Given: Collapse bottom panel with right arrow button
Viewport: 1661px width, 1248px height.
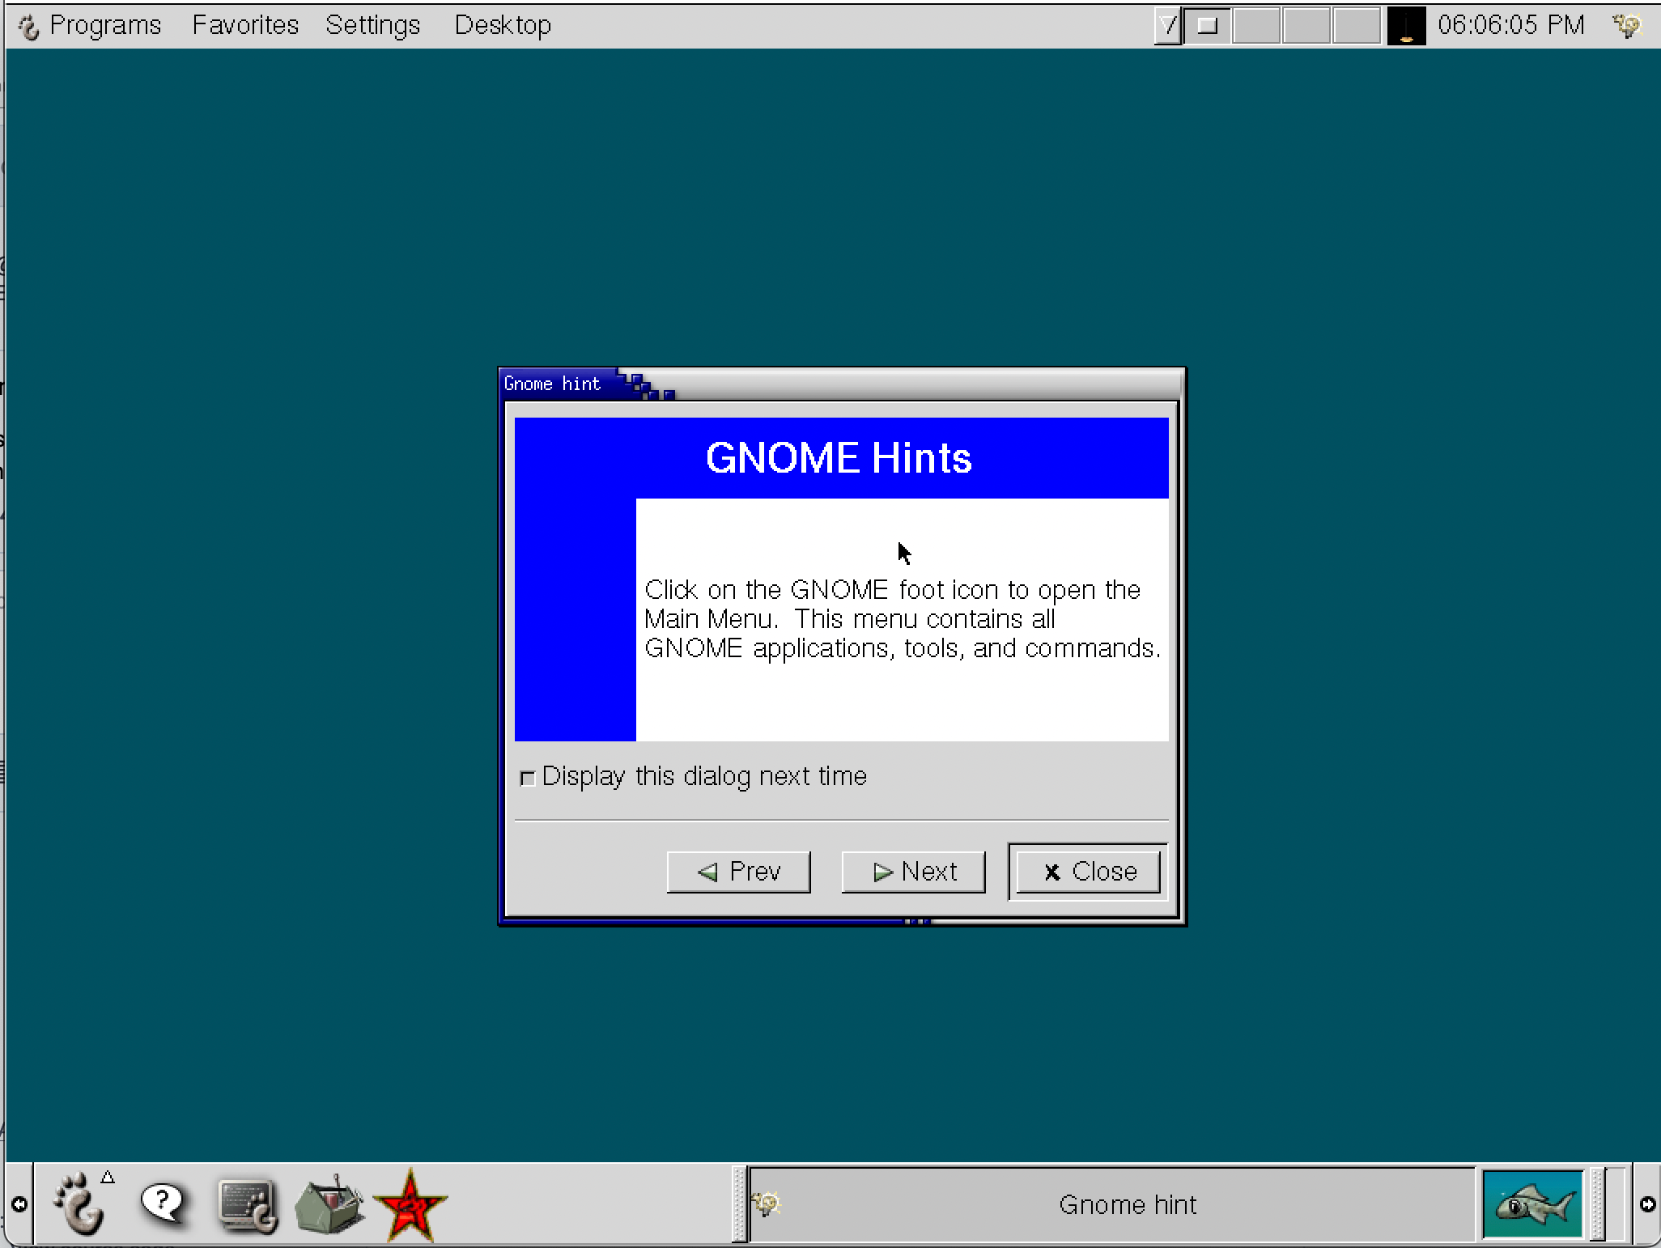Looking at the screenshot, I should 1647,1204.
